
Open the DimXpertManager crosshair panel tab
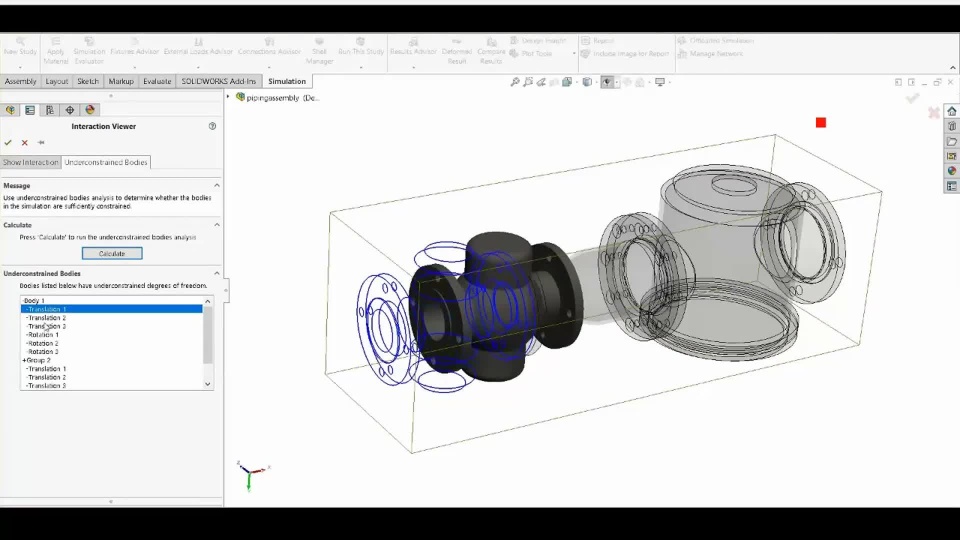[70, 110]
